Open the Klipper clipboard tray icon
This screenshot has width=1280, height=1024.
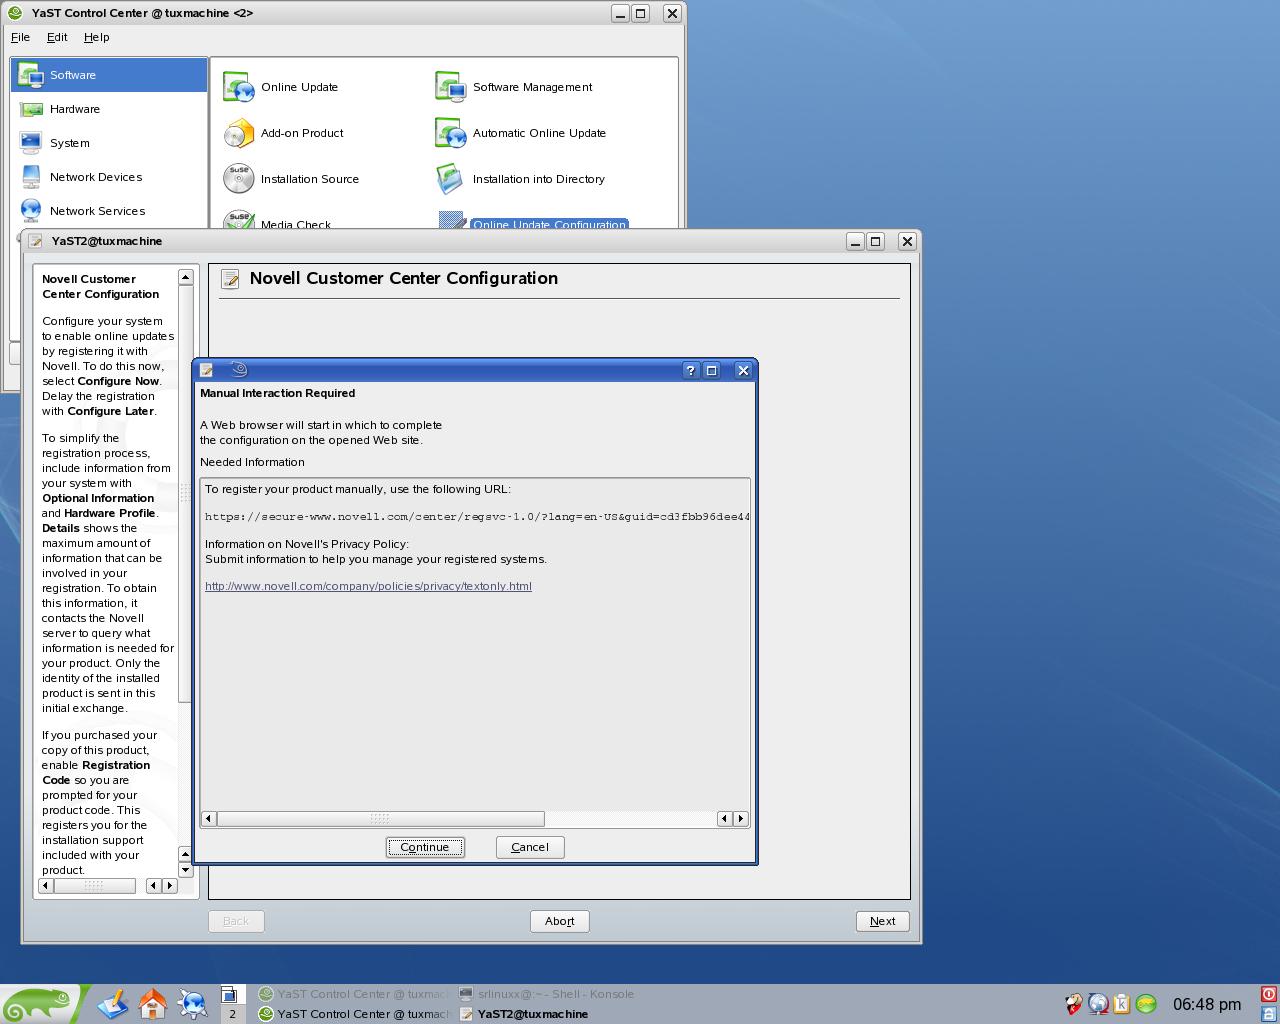1122,1004
